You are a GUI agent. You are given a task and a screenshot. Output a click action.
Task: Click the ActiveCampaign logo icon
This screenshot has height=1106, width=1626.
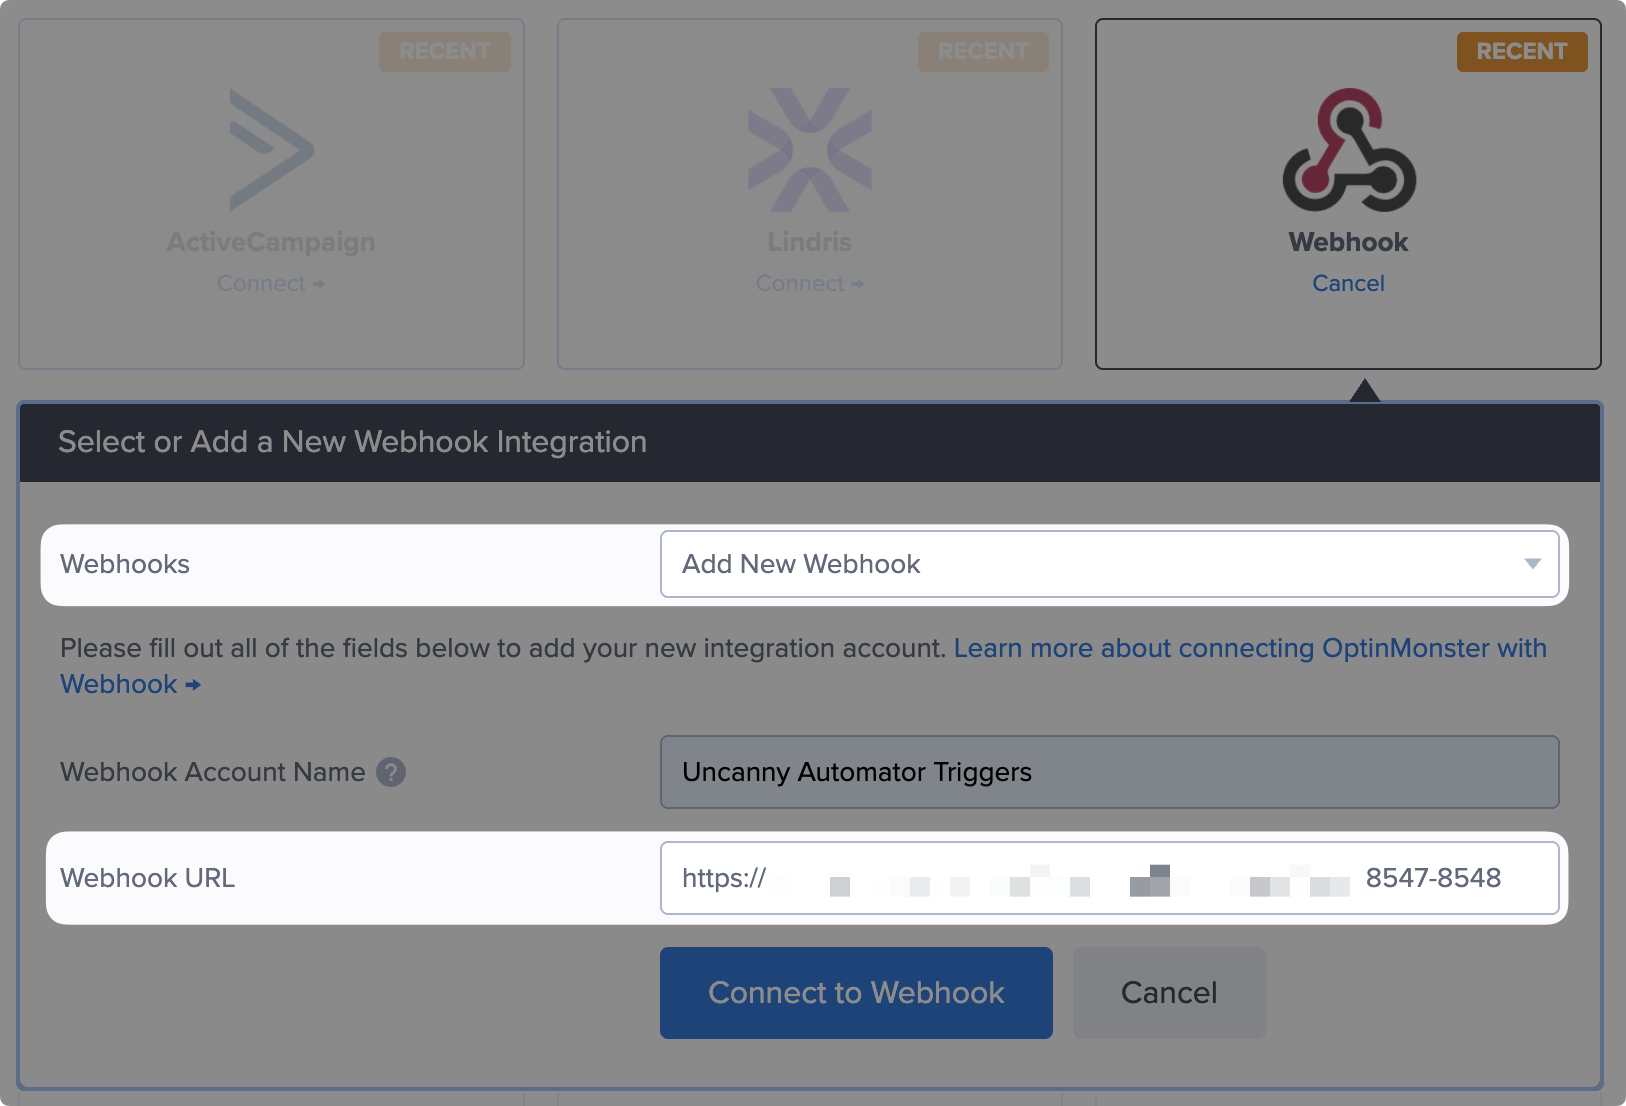(271, 150)
